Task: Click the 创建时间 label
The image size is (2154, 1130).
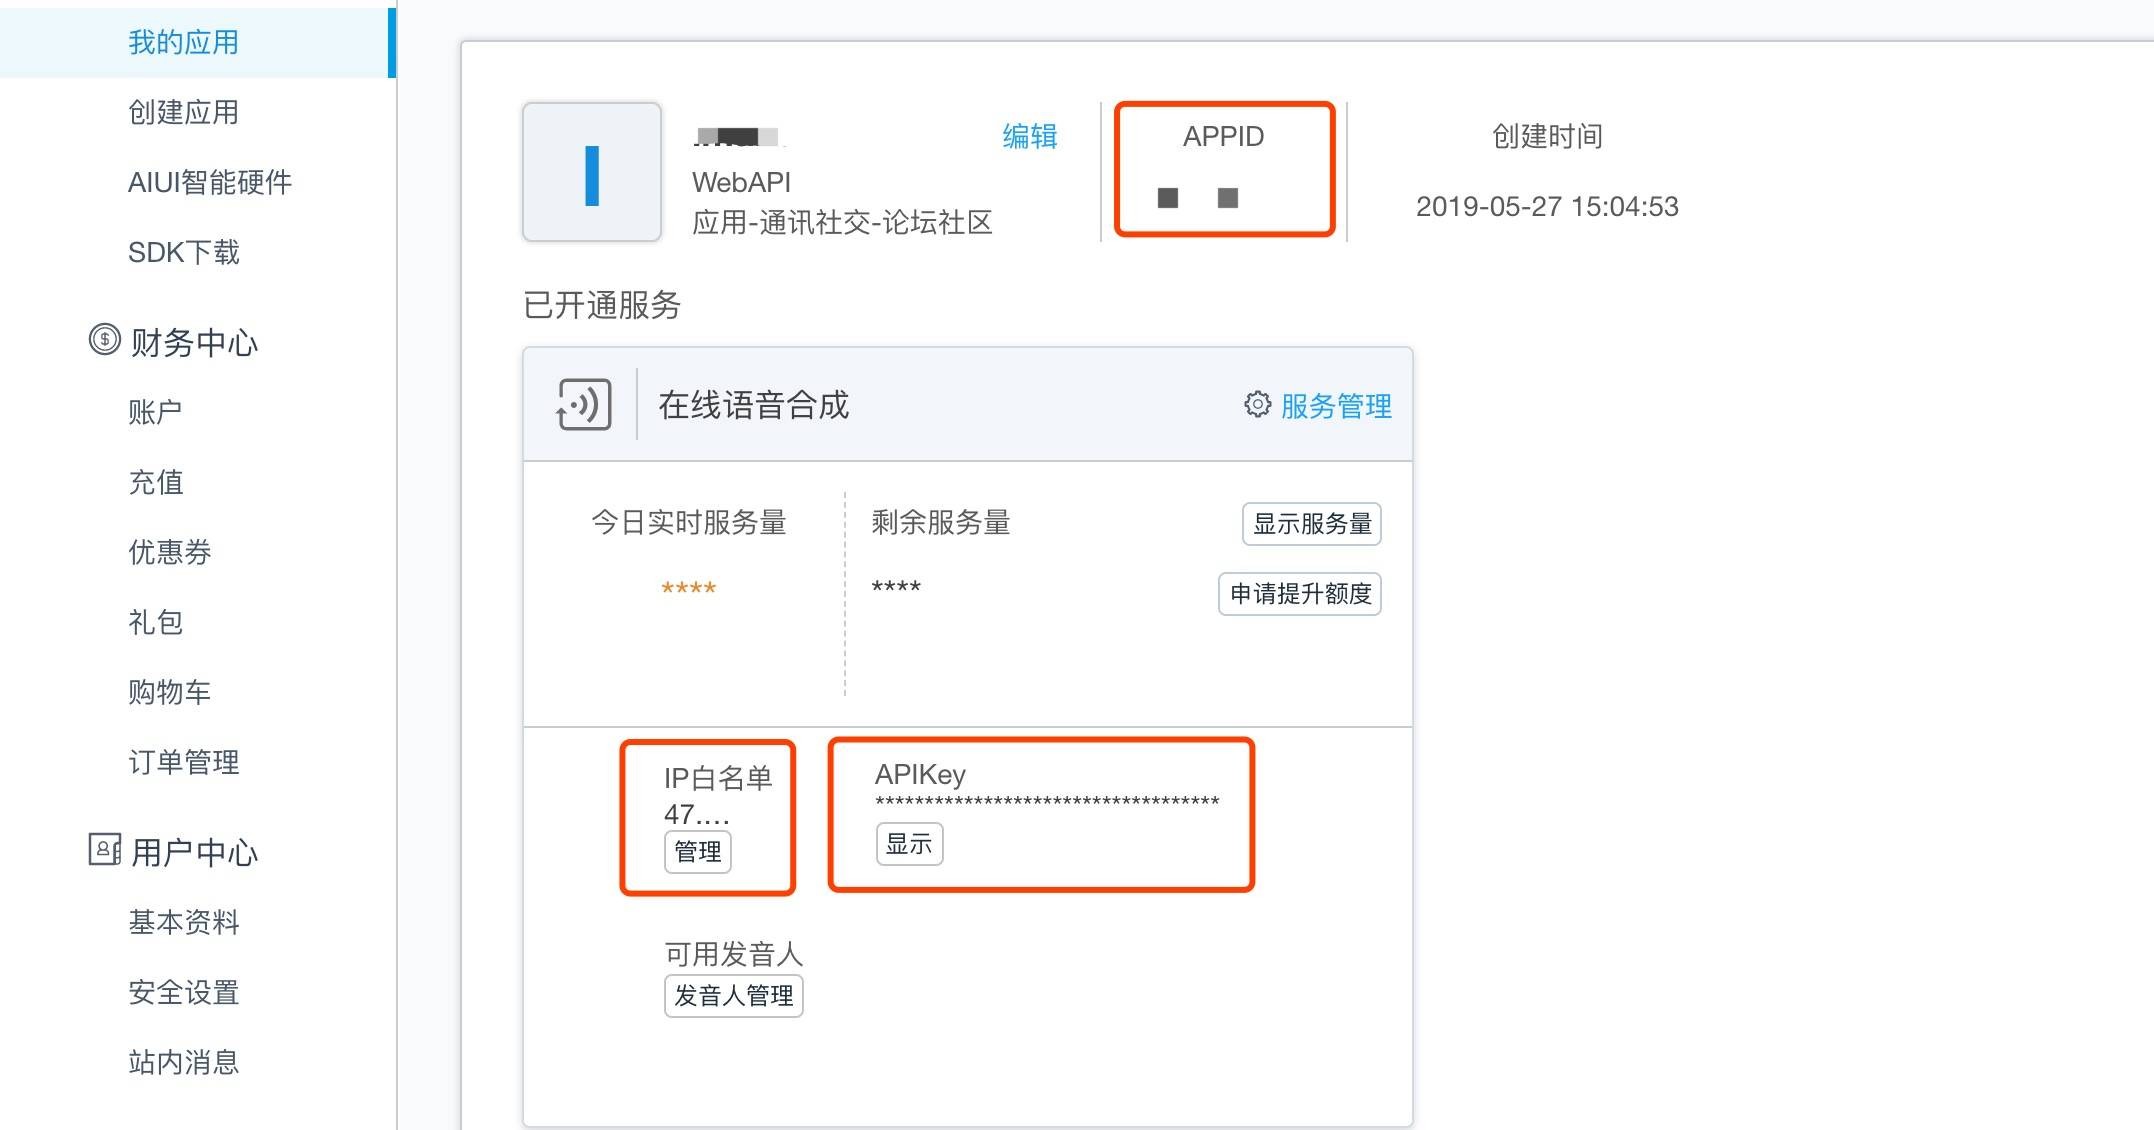Action: point(1547,136)
